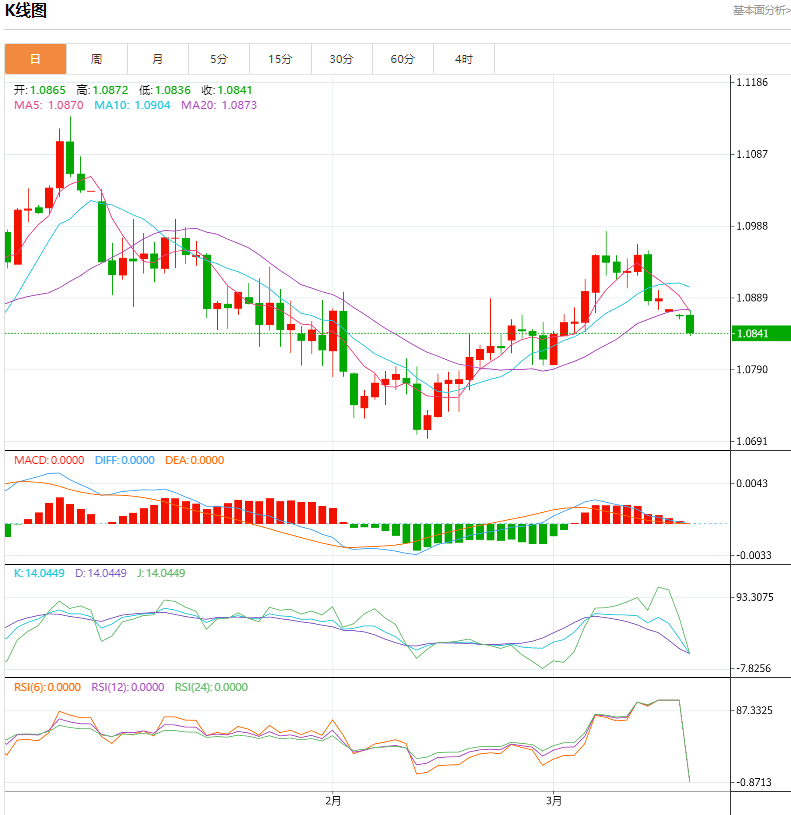This screenshot has width=791, height=815.
Task: Open the 月 monthly chart tab
Action: 158,59
